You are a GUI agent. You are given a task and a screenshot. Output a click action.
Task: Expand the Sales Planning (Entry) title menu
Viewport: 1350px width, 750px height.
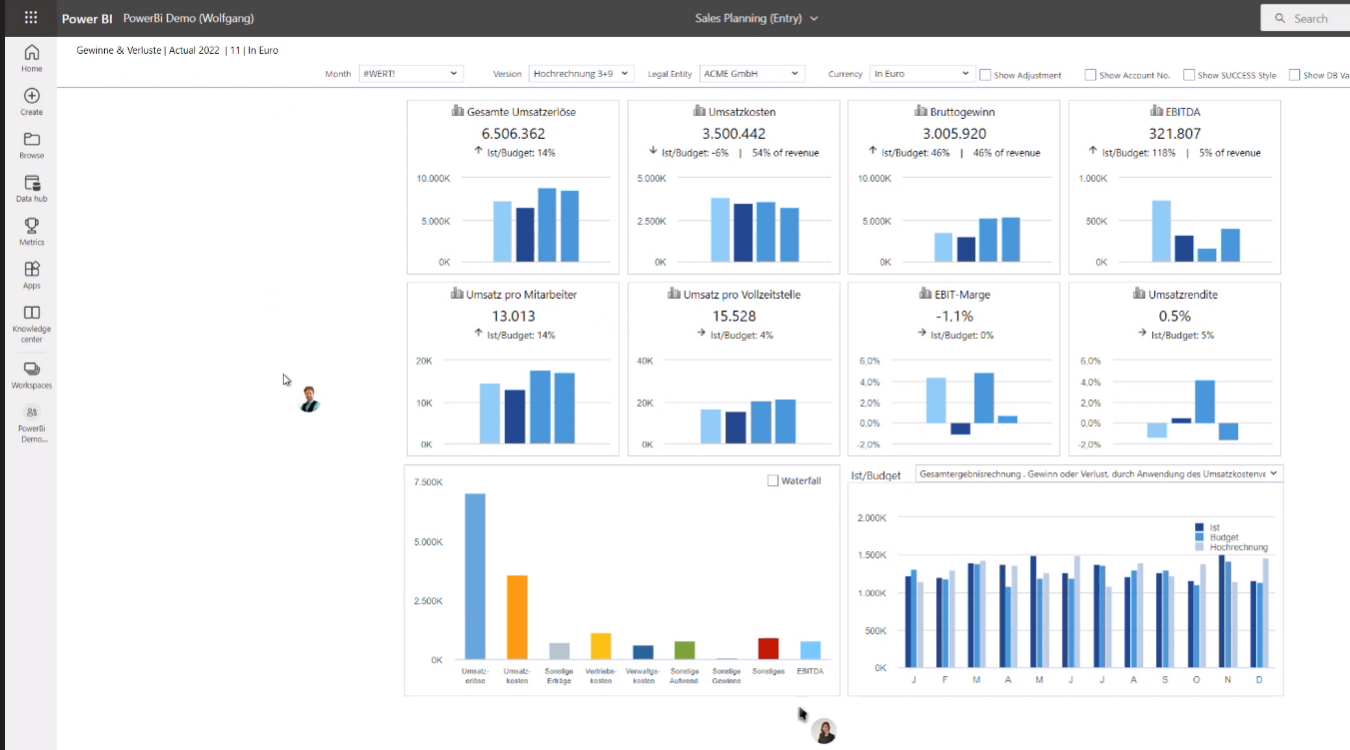[757, 18]
